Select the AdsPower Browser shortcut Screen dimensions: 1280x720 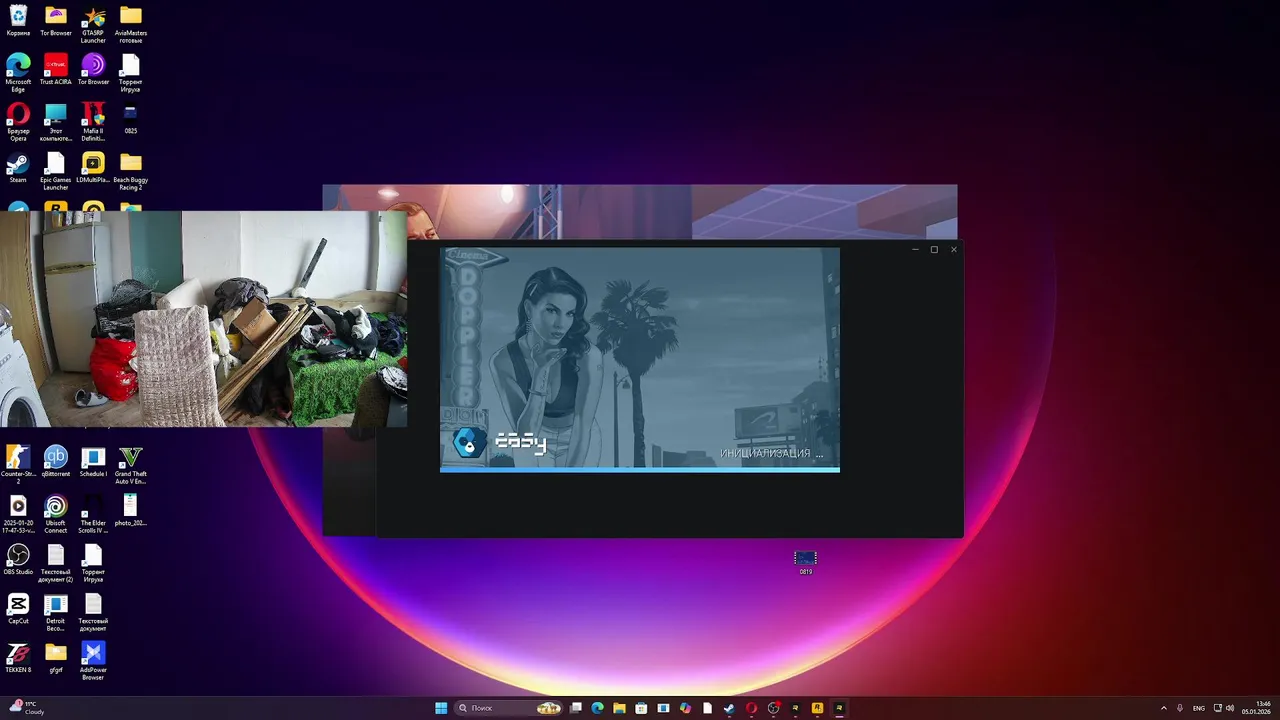(x=93, y=661)
